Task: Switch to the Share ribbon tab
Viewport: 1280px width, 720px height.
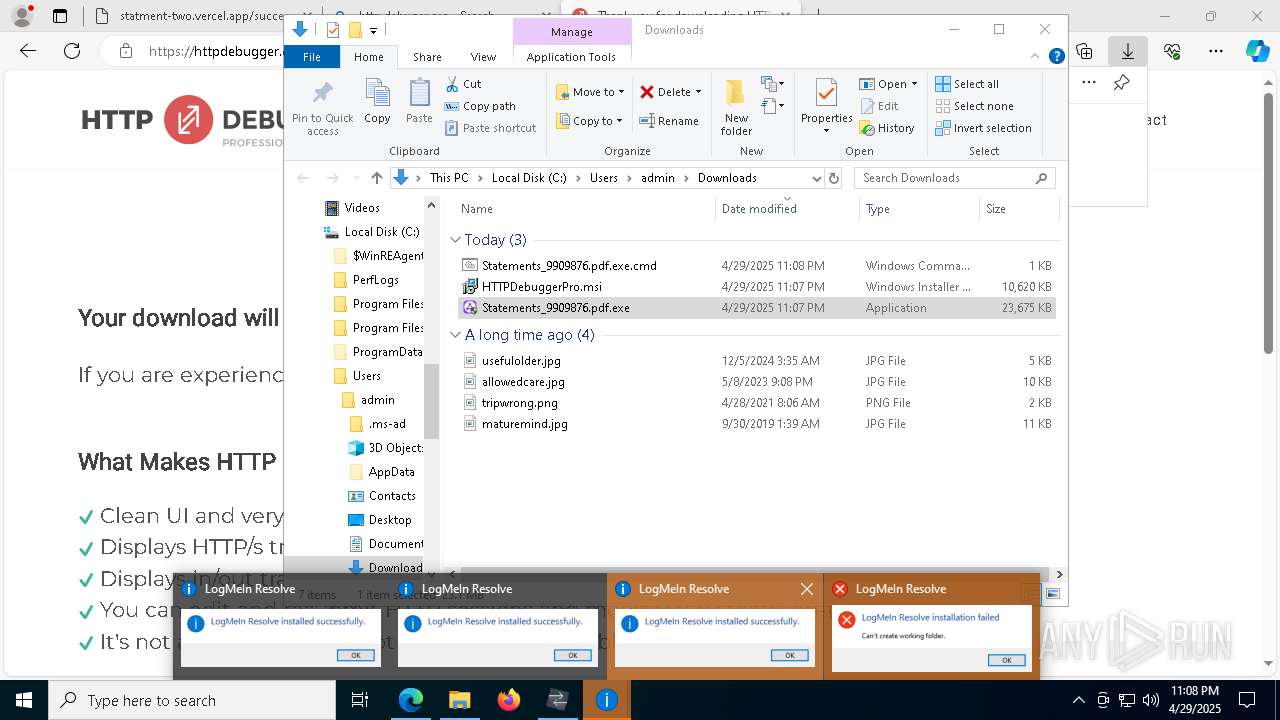Action: (x=427, y=57)
